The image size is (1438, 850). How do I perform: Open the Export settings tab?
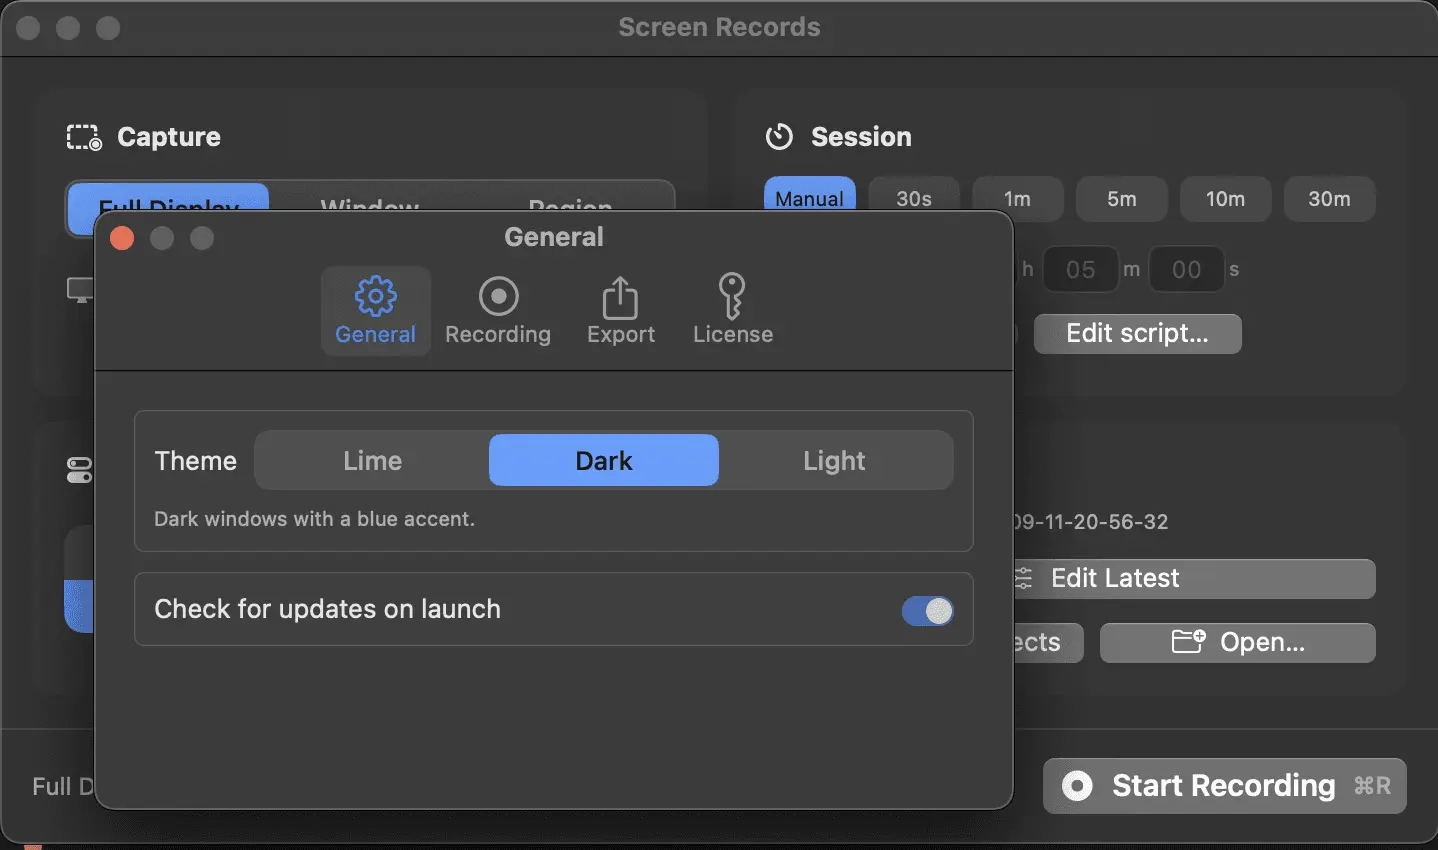pyautogui.click(x=621, y=310)
